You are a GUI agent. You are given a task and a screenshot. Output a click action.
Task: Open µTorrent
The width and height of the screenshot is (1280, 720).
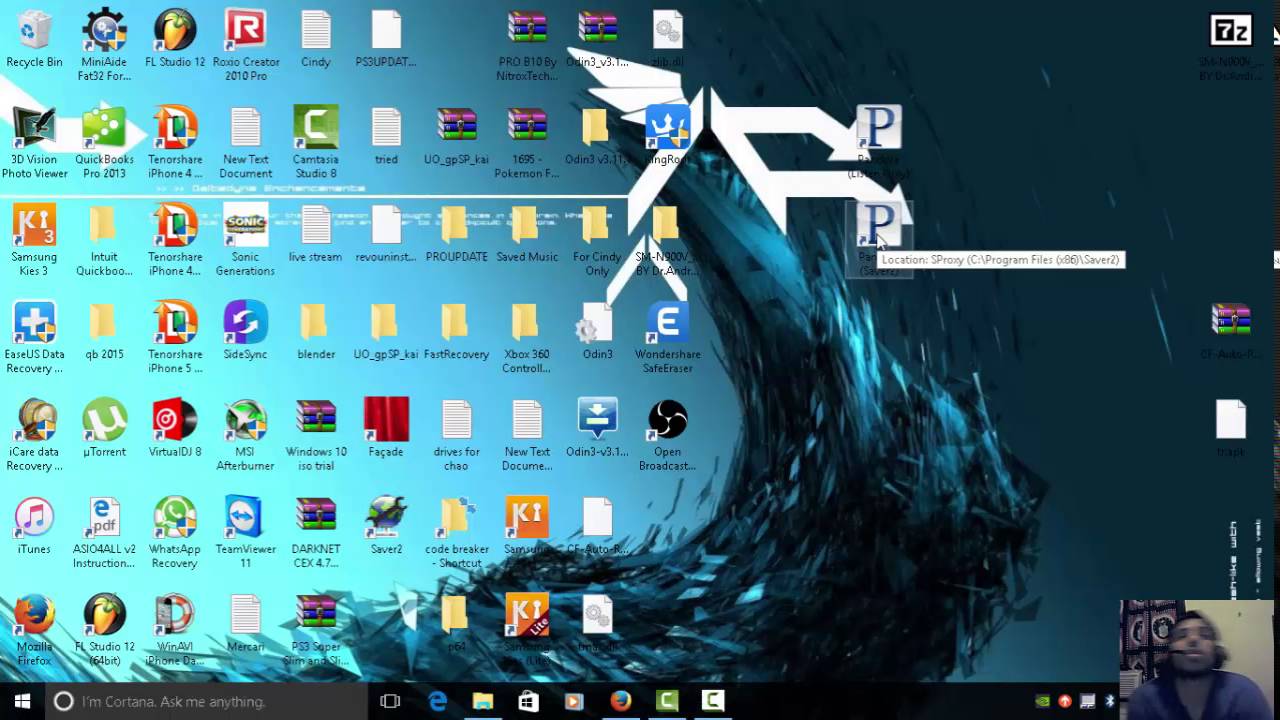click(104, 430)
